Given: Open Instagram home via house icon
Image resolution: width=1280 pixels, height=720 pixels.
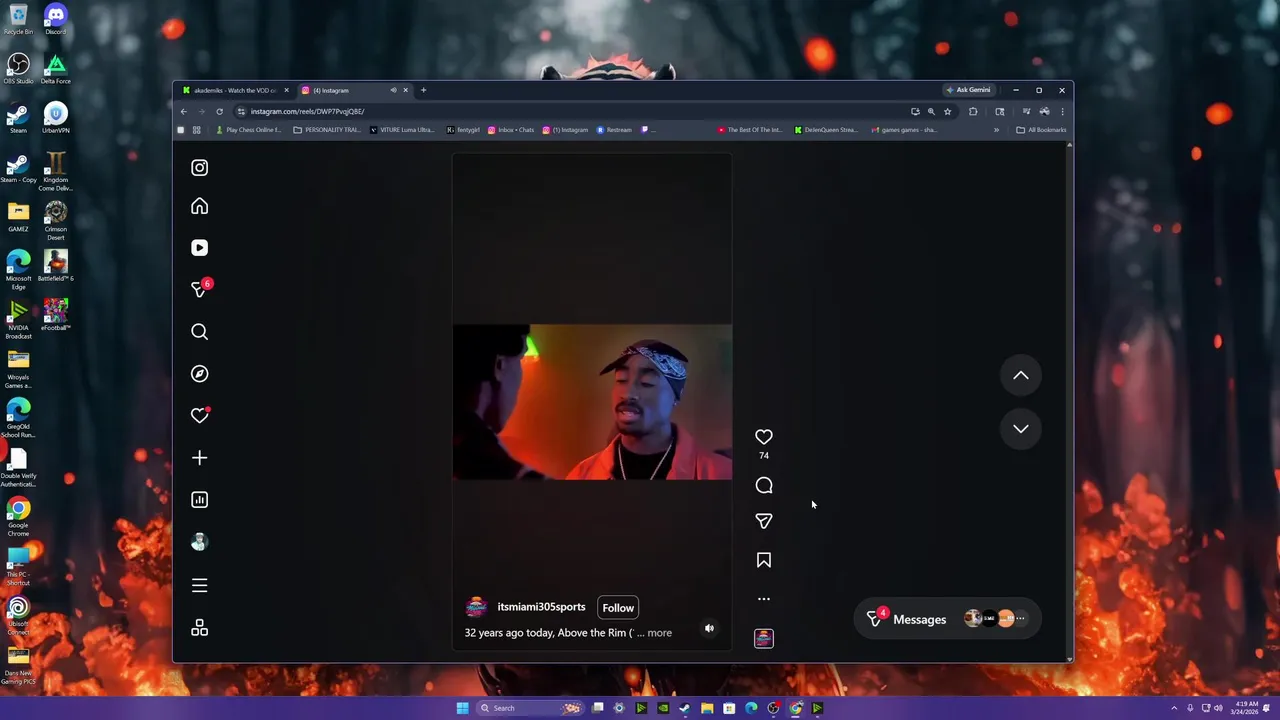Looking at the screenshot, I should tap(199, 207).
